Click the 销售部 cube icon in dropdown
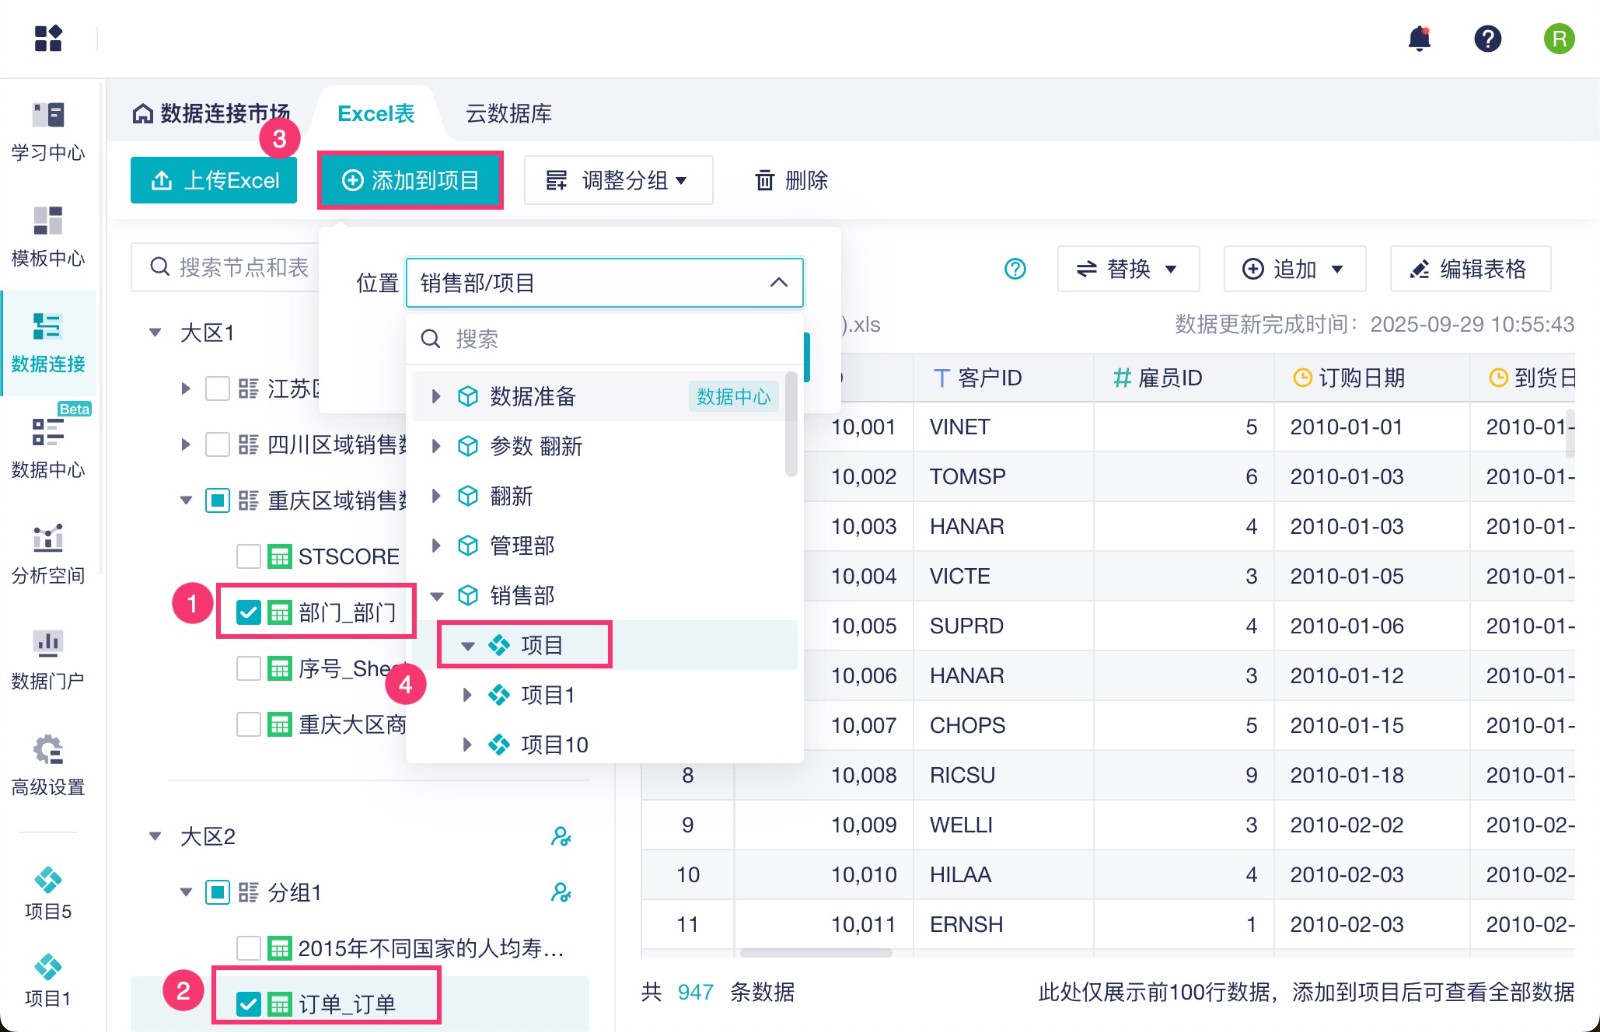This screenshot has height=1032, width=1600. (467, 596)
